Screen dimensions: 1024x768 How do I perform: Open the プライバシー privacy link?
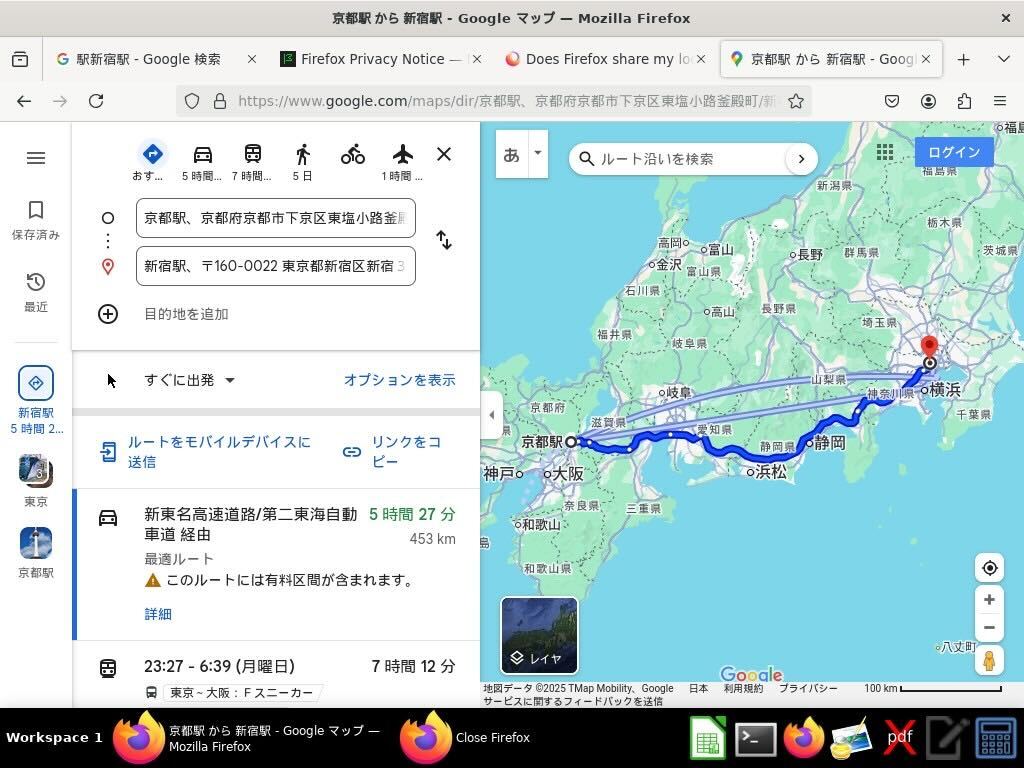click(808, 688)
